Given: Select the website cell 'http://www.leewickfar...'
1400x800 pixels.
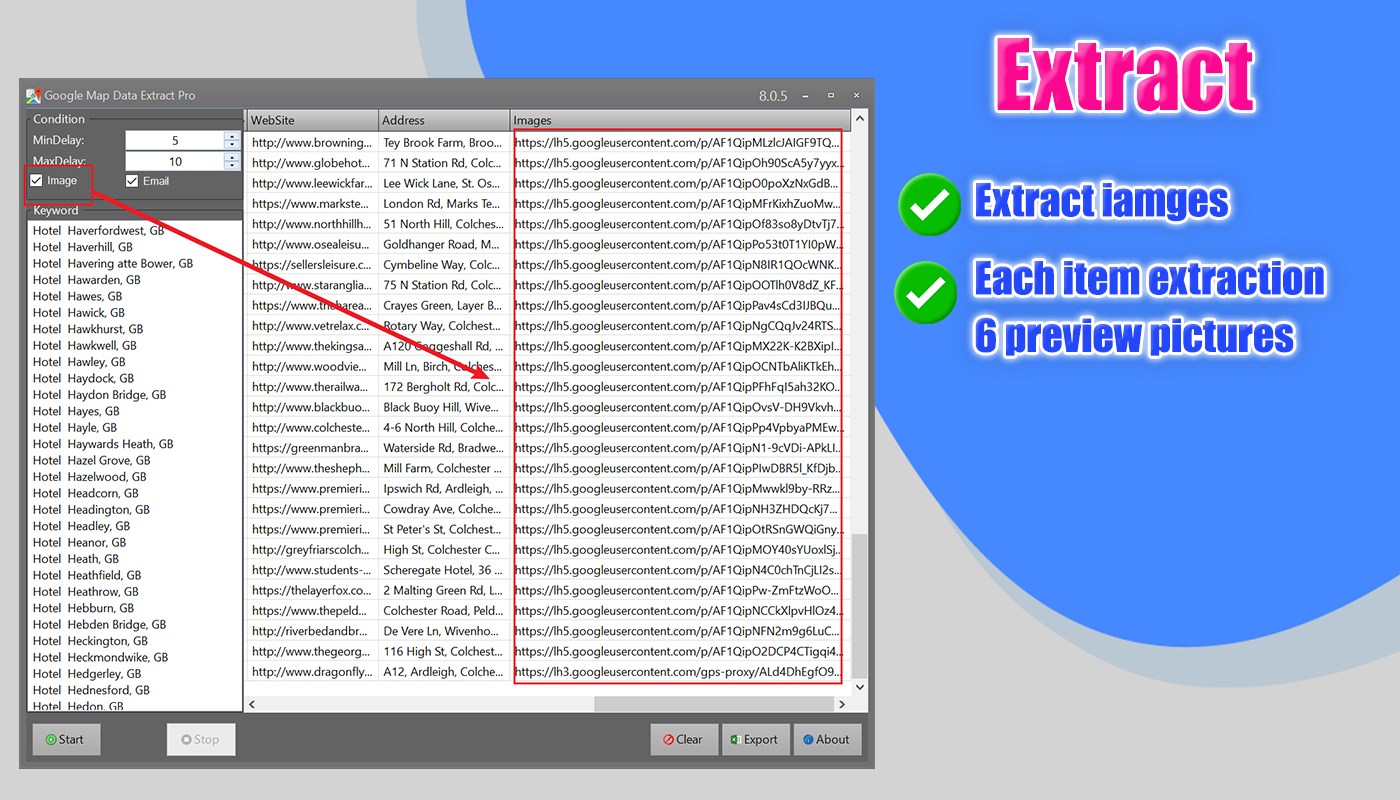Looking at the screenshot, I should 312,183.
